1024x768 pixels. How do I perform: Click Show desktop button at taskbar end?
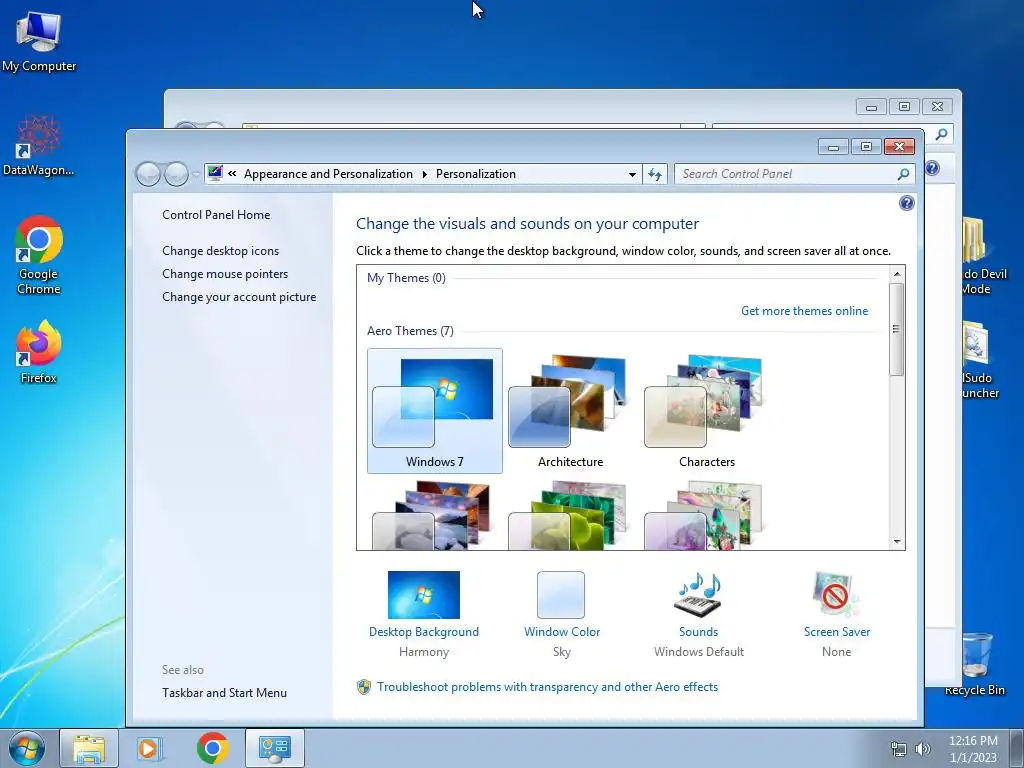click(1017, 748)
